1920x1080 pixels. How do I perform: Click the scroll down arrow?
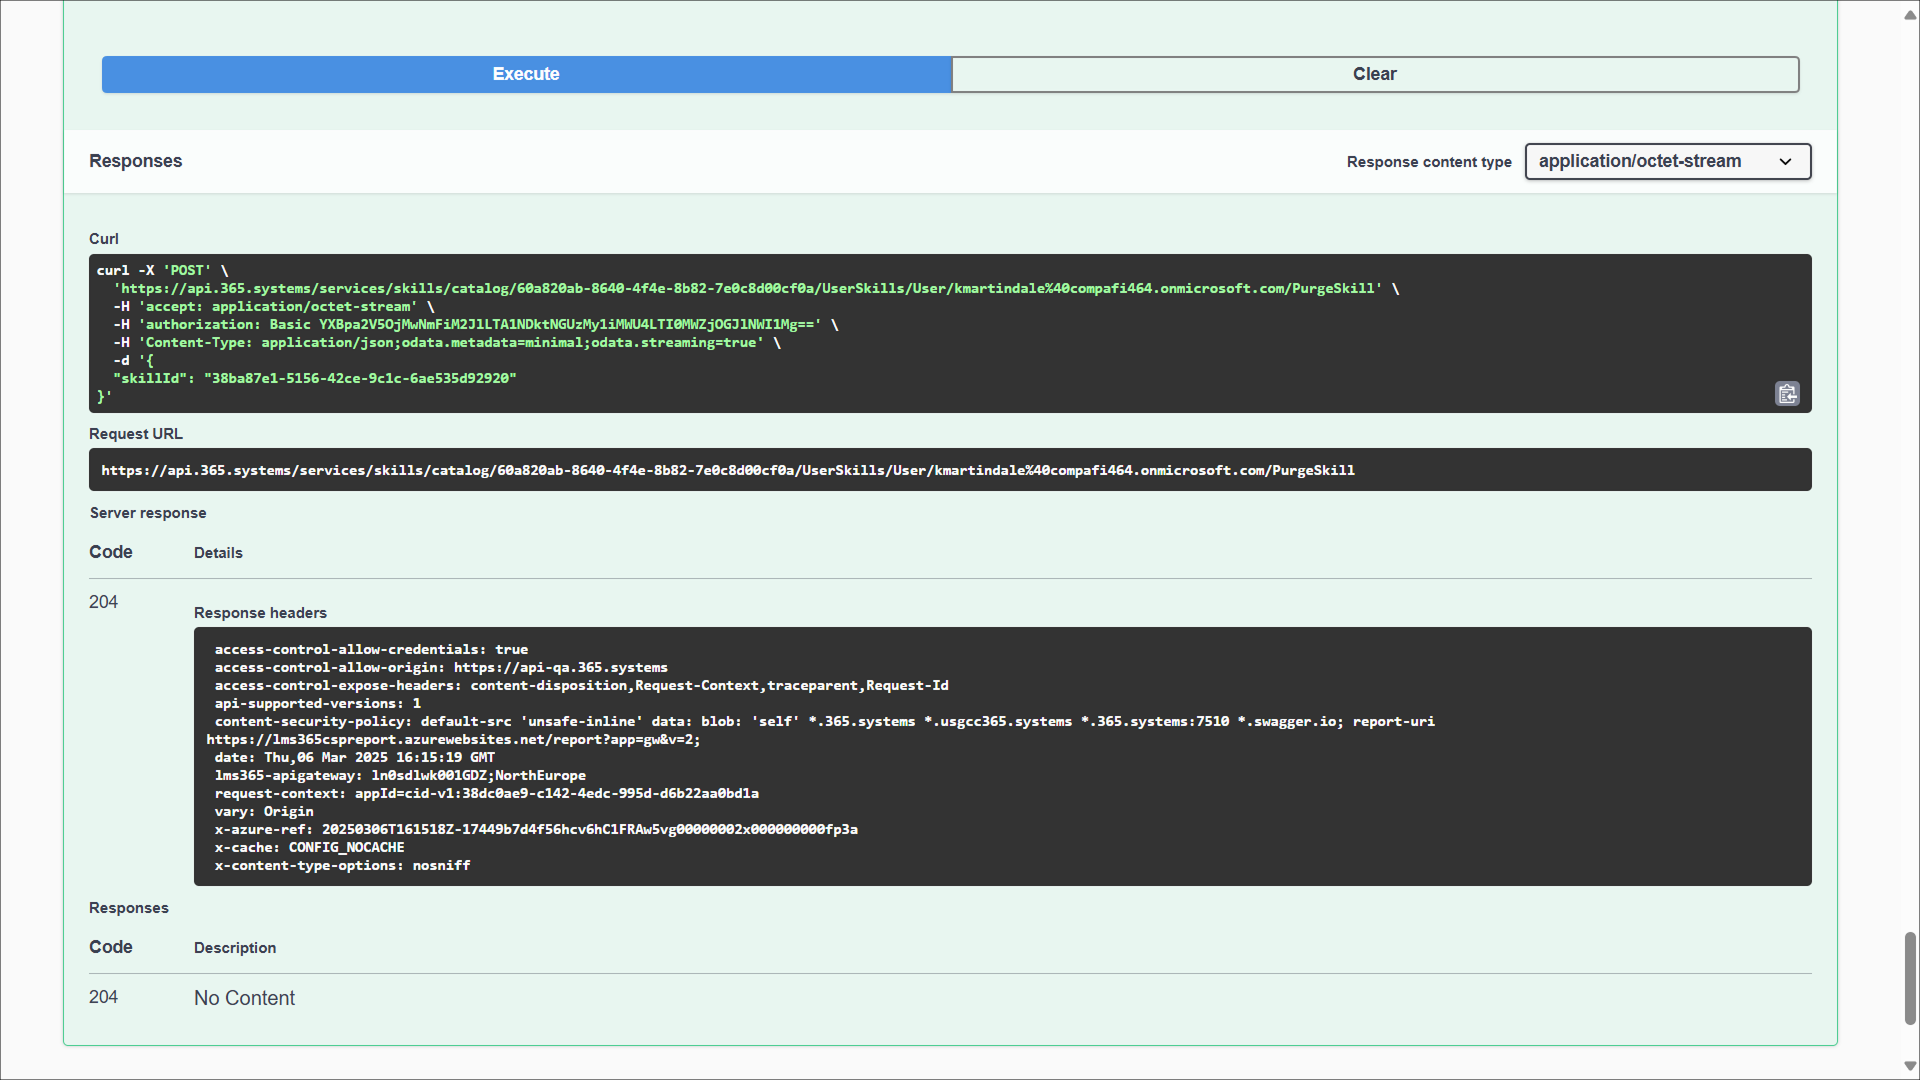click(x=1909, y=1066)
